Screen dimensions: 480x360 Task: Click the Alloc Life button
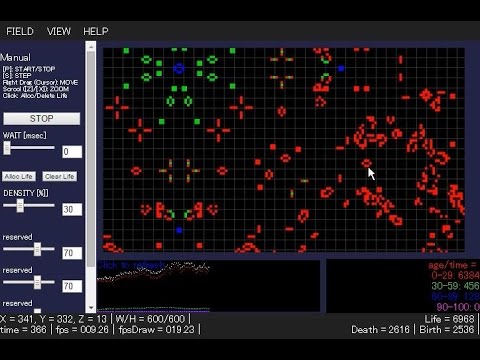point(18,176)
